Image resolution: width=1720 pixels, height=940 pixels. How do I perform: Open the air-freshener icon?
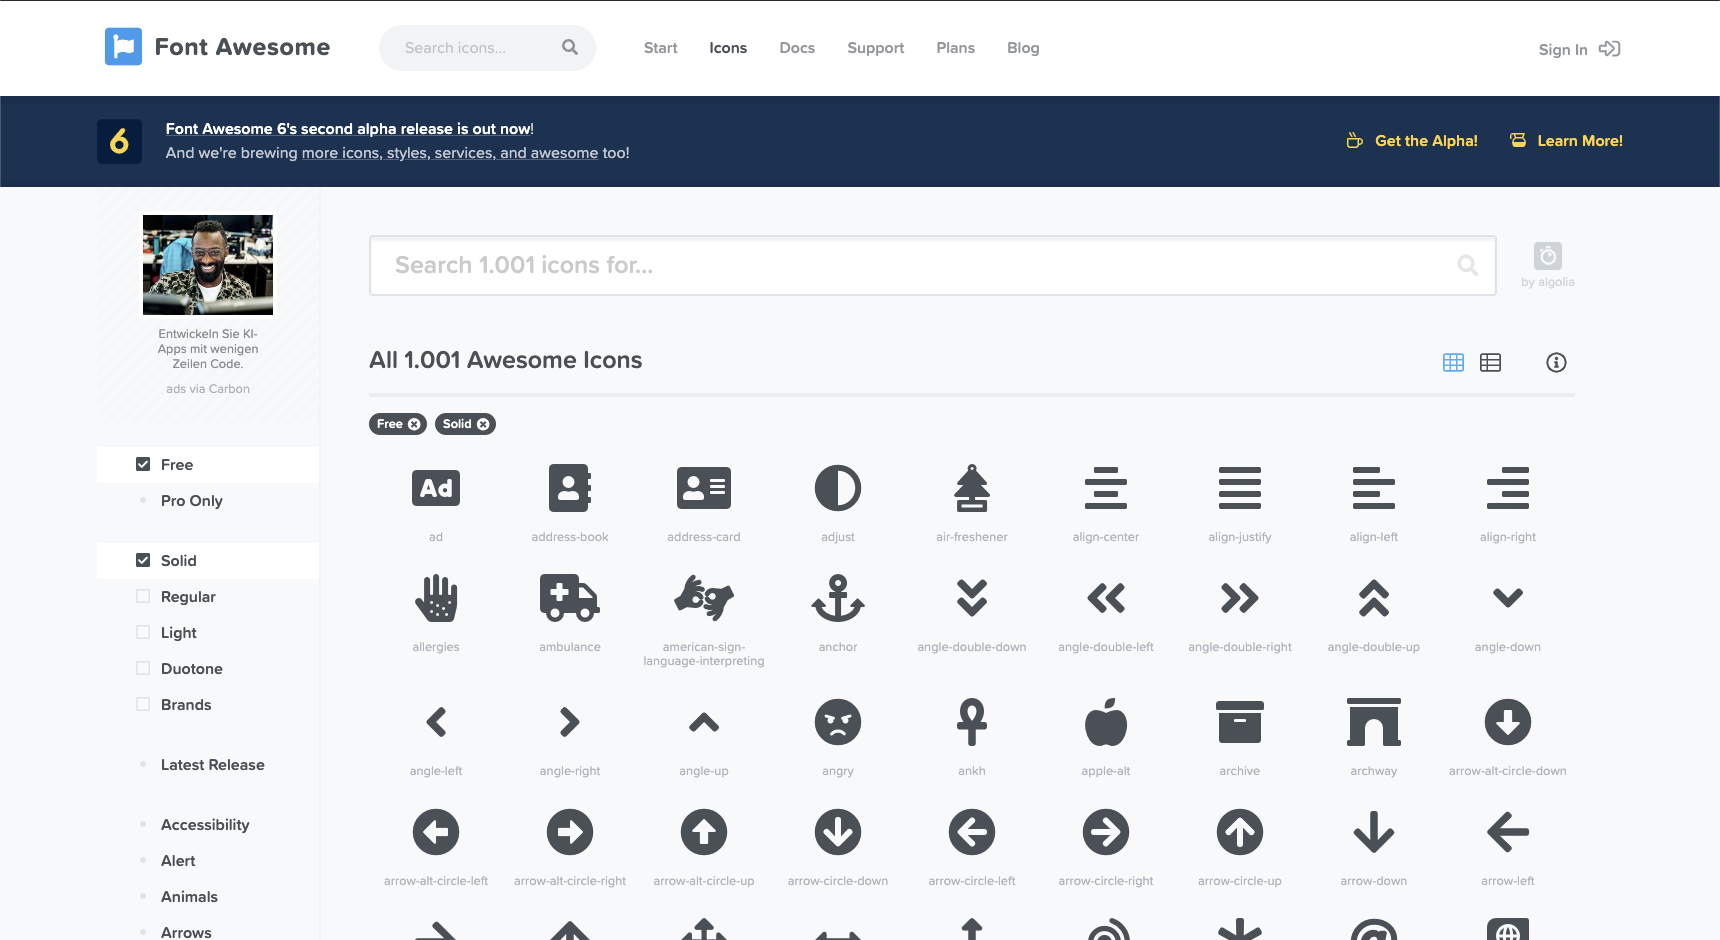tap(972, 488)
